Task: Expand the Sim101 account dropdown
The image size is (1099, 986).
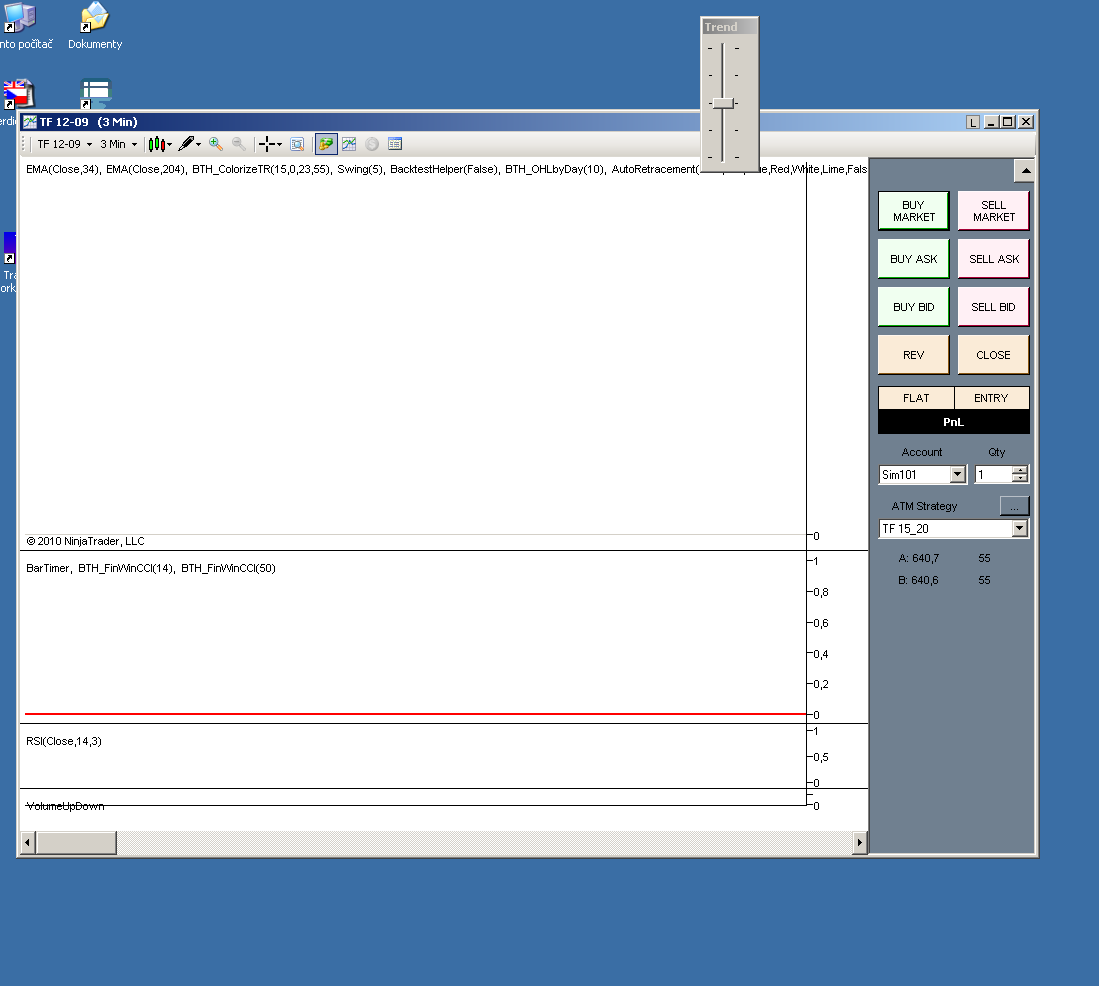Action: [957, 474]
